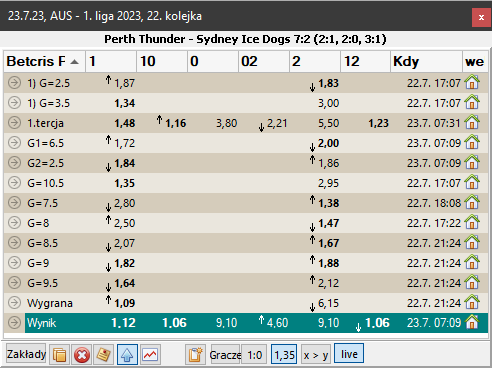The image size is (492, 368).
Task: Click the x > y button
Action: click(x=316, y=354)
